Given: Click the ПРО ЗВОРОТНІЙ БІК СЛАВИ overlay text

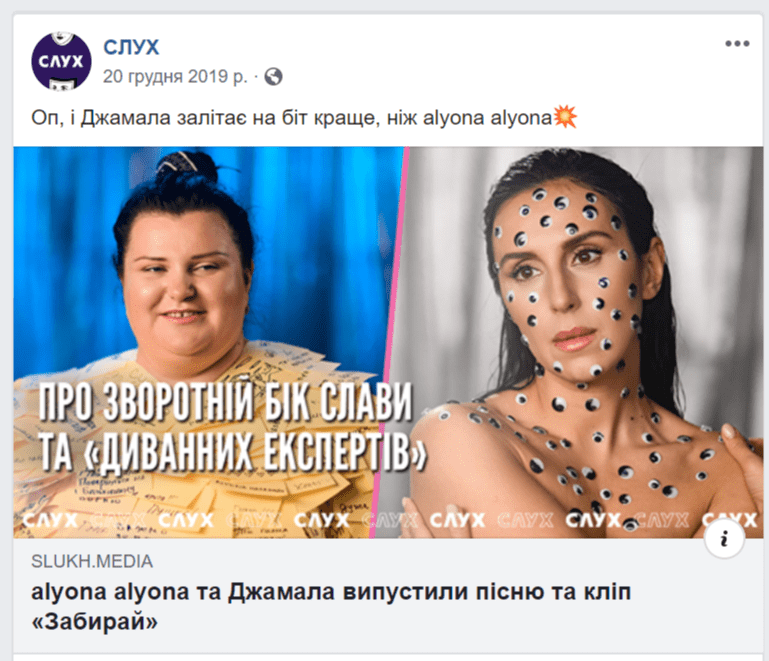Looking at the screenshot, I should coord(226,402).
